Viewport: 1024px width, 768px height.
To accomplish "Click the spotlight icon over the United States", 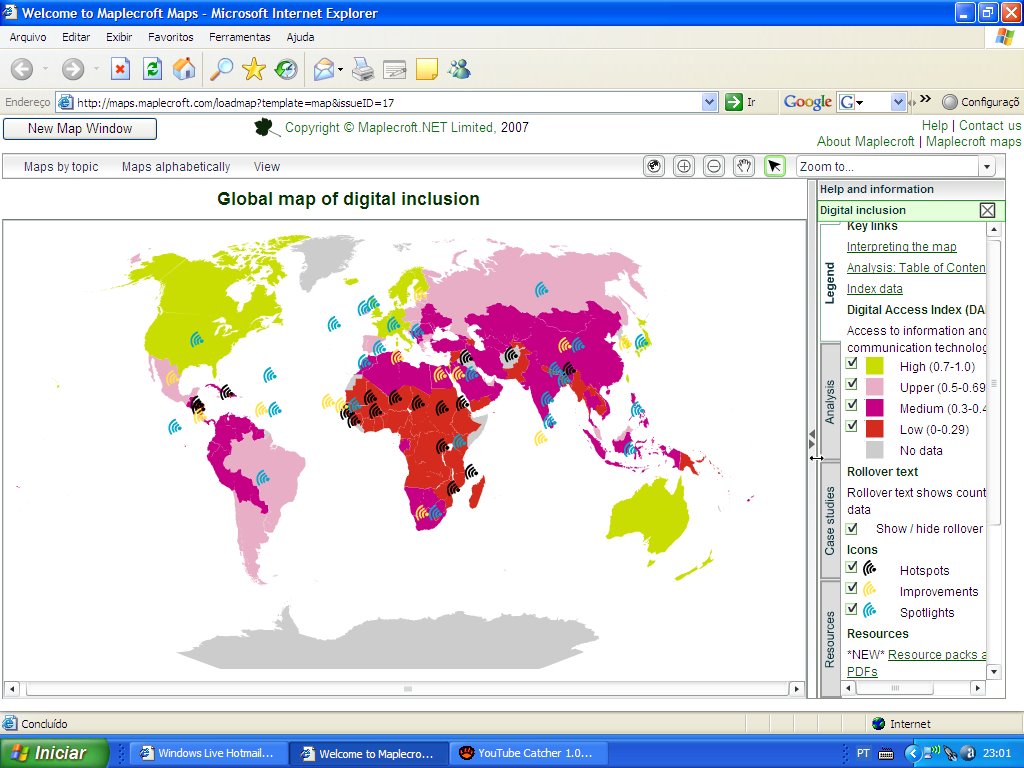I will click(197, 339).
